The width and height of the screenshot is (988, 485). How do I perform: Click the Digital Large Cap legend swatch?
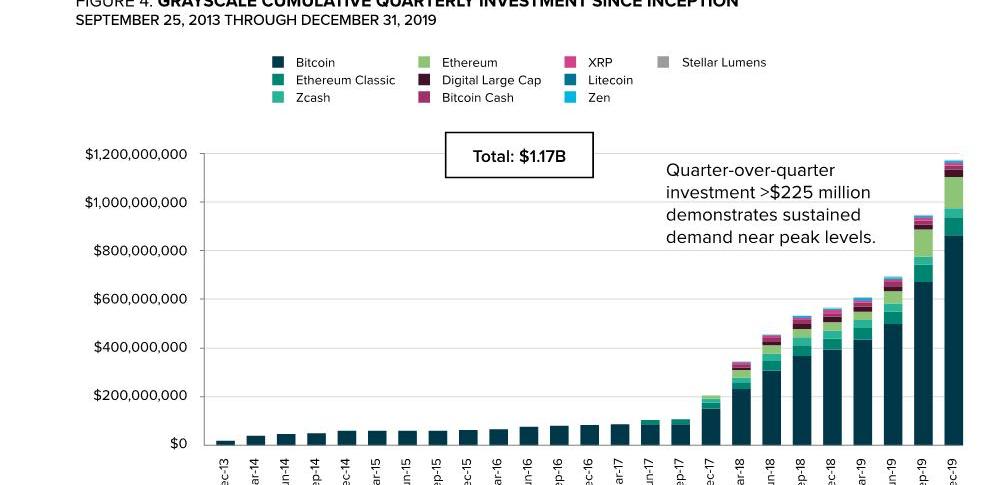point(424,80)
